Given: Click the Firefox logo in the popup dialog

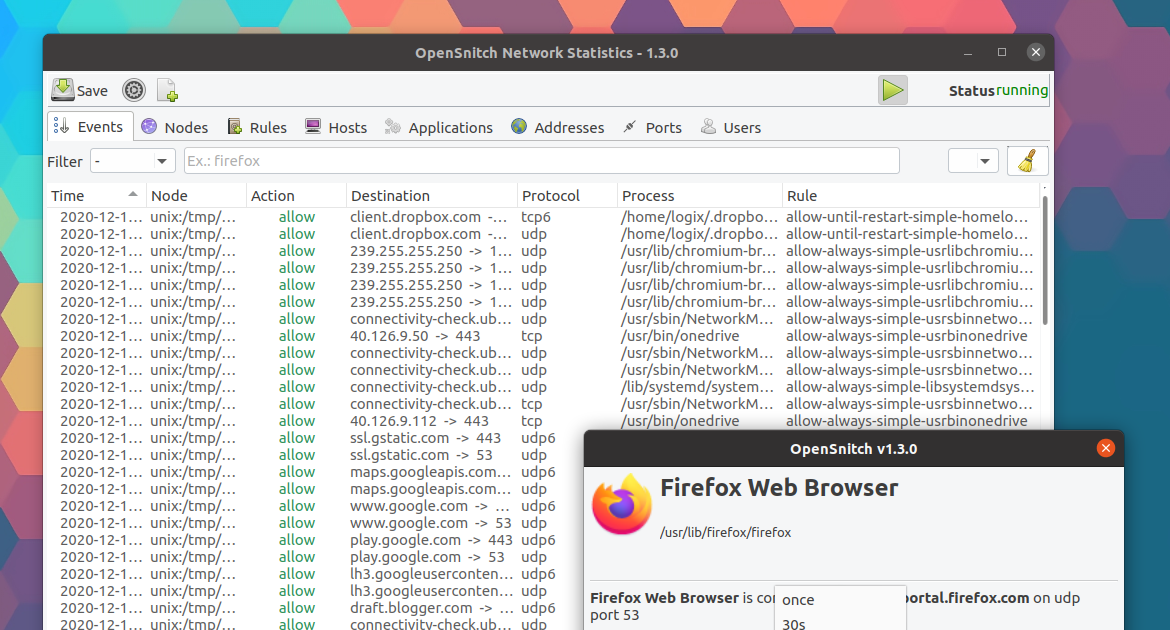Looking at the screenshot, I should (621, 504).
